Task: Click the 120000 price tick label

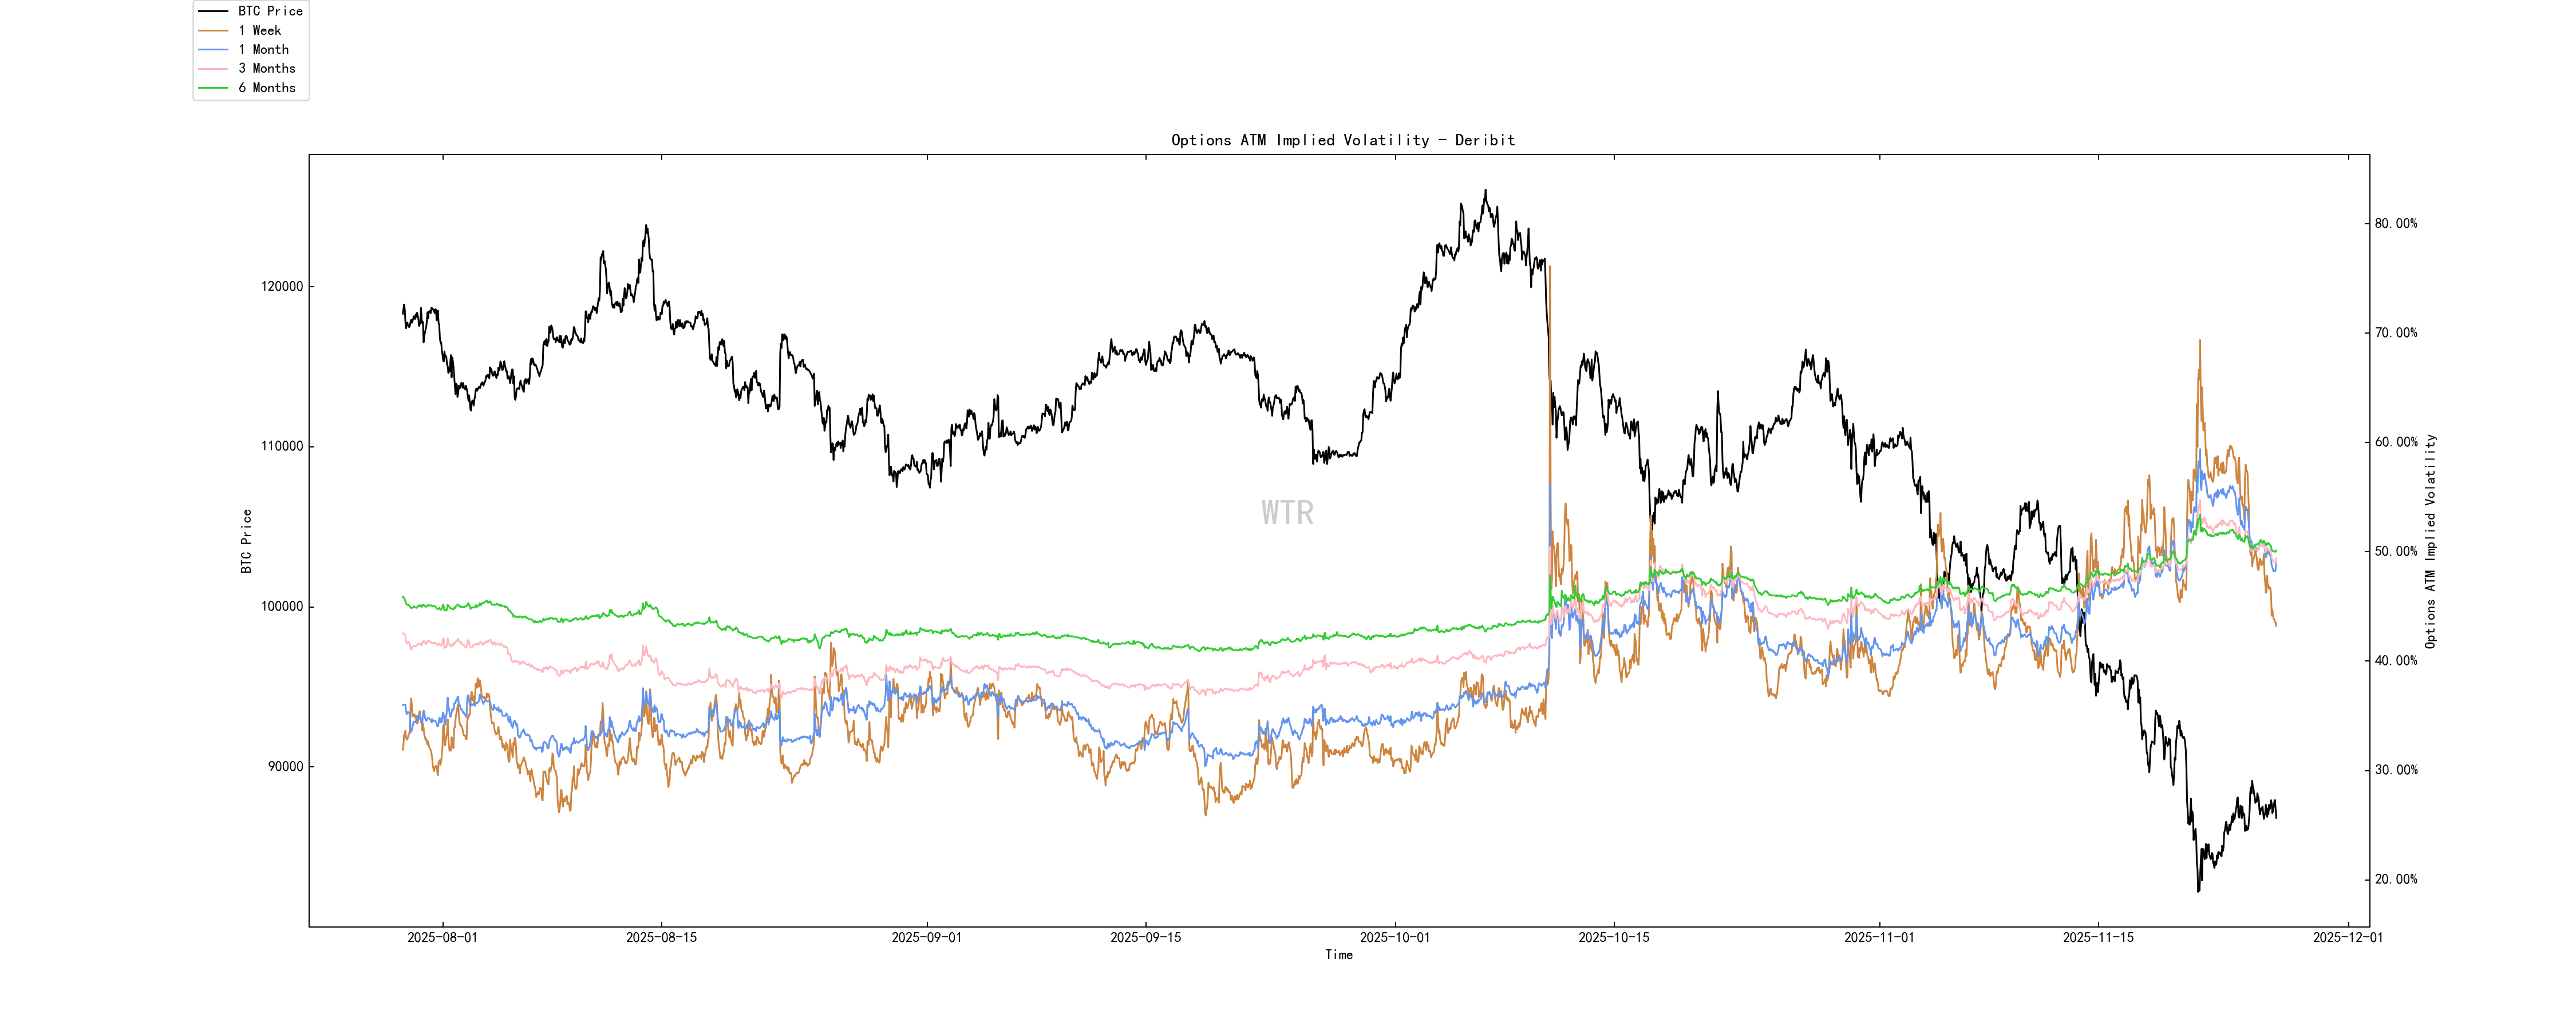Action: tap(282, 286)
